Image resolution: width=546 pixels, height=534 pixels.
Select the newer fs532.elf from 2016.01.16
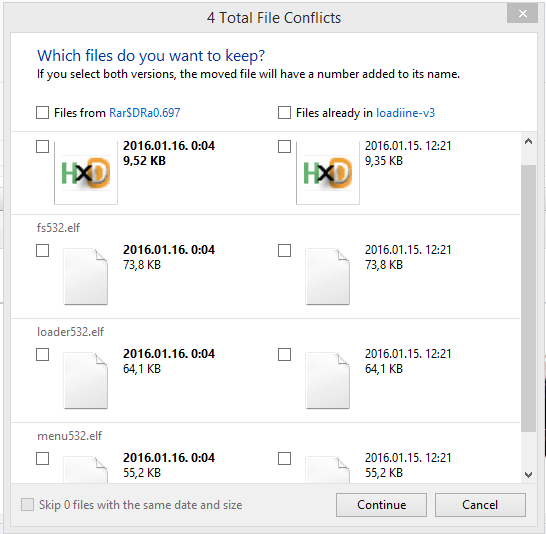pyautogui.click(x=42, y=250)
